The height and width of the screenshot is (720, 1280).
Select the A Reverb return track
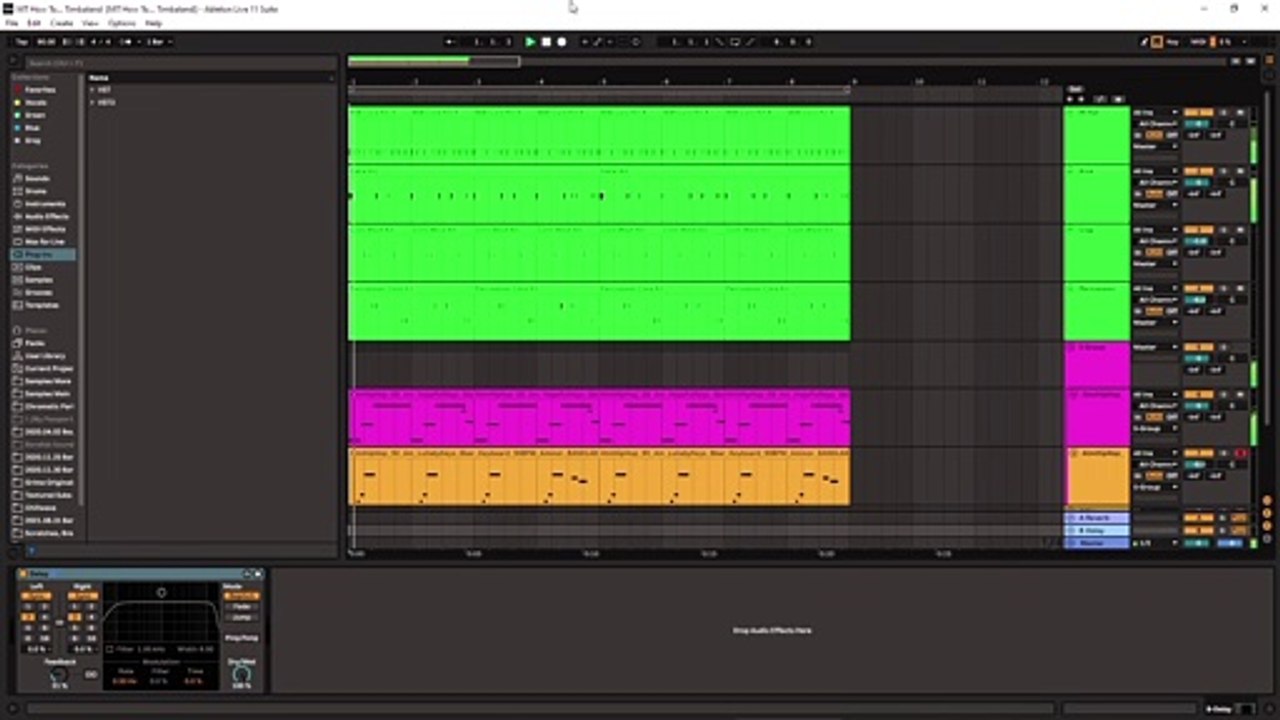tap(1097, 518)
